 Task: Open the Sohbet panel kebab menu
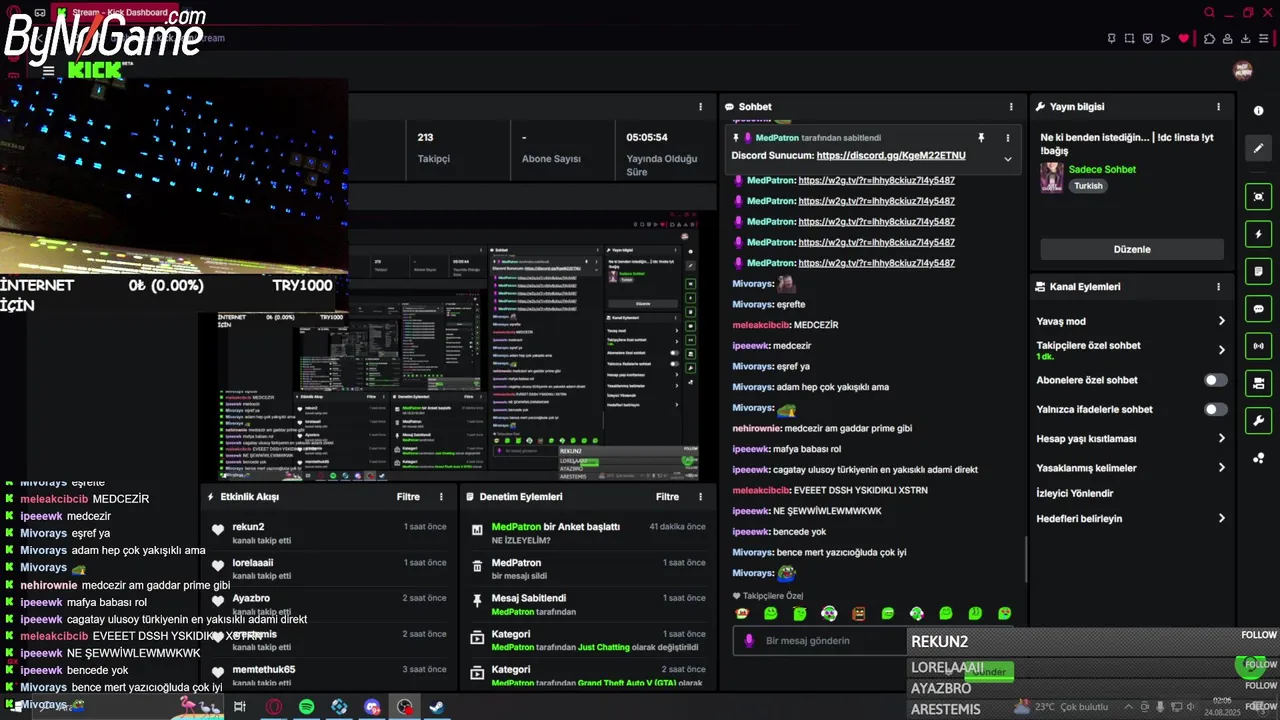[x=1011, y=107]
